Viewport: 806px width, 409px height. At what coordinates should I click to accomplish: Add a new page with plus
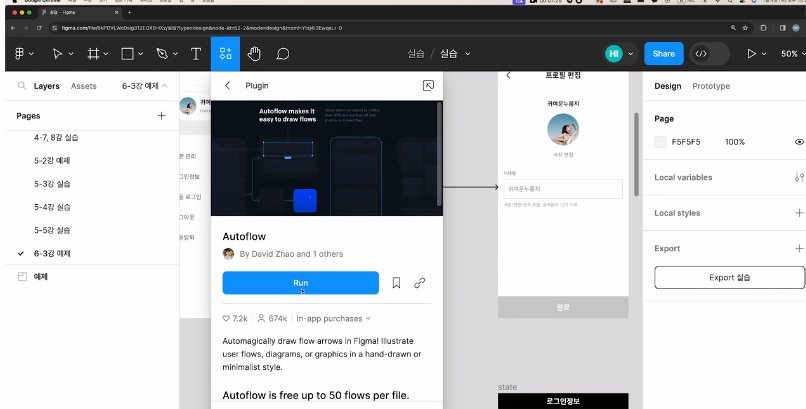161,116
